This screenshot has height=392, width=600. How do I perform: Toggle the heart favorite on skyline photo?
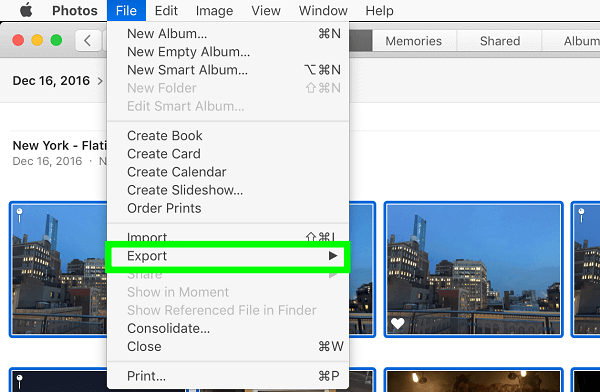pos(398,324)
